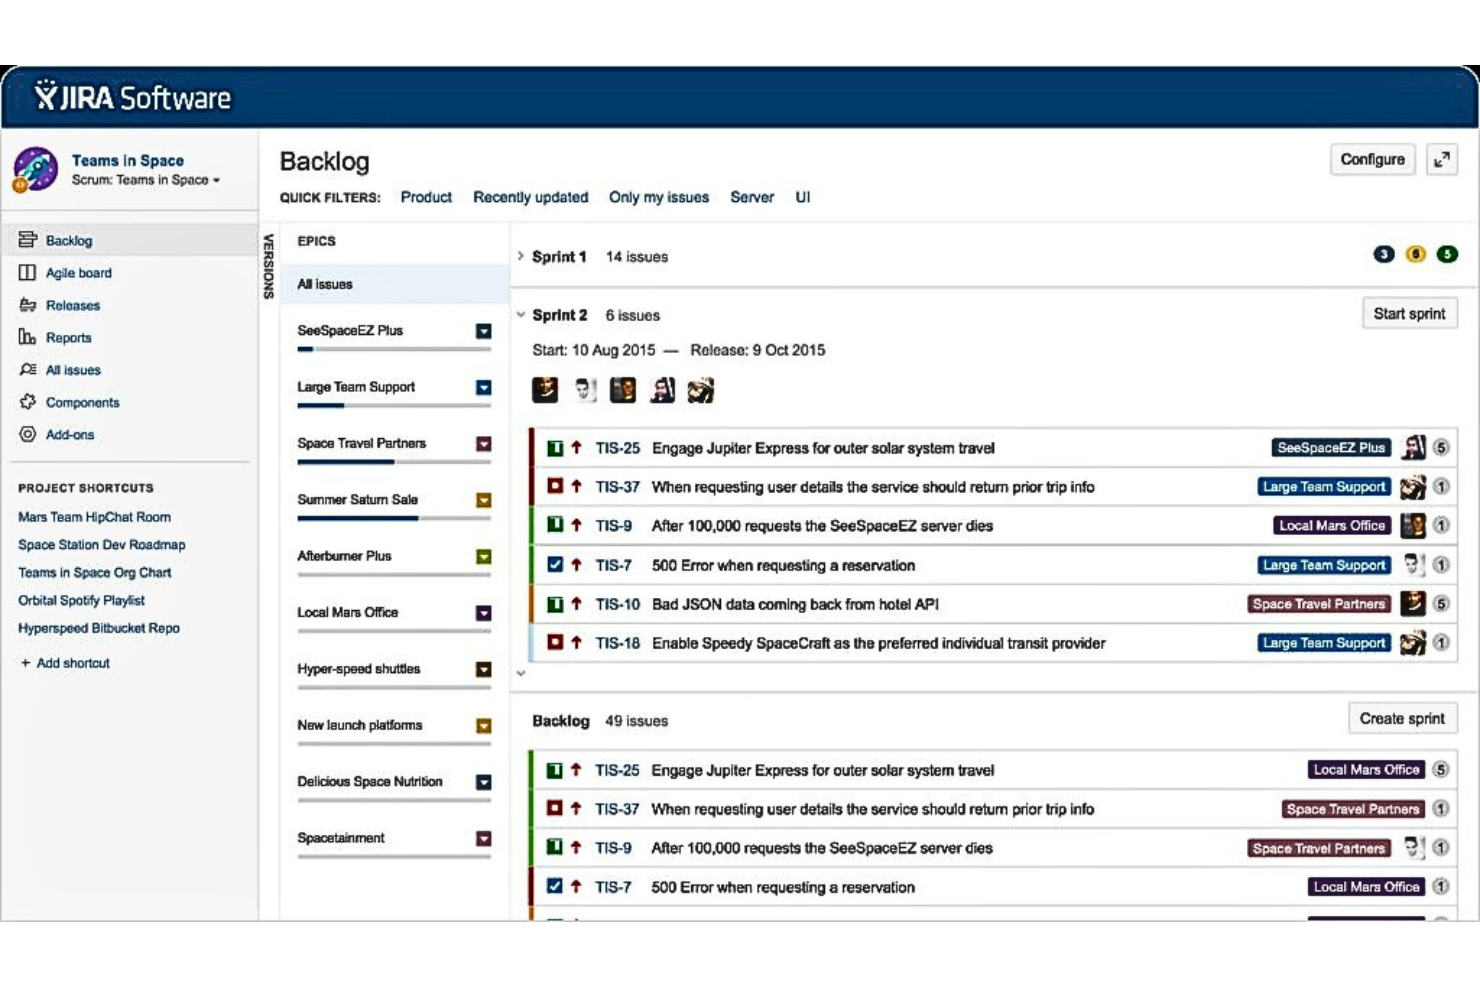Click assignee avatar on TIS-10 row
Screen dimensions: 1480x987
click(x=1413, y=603)
